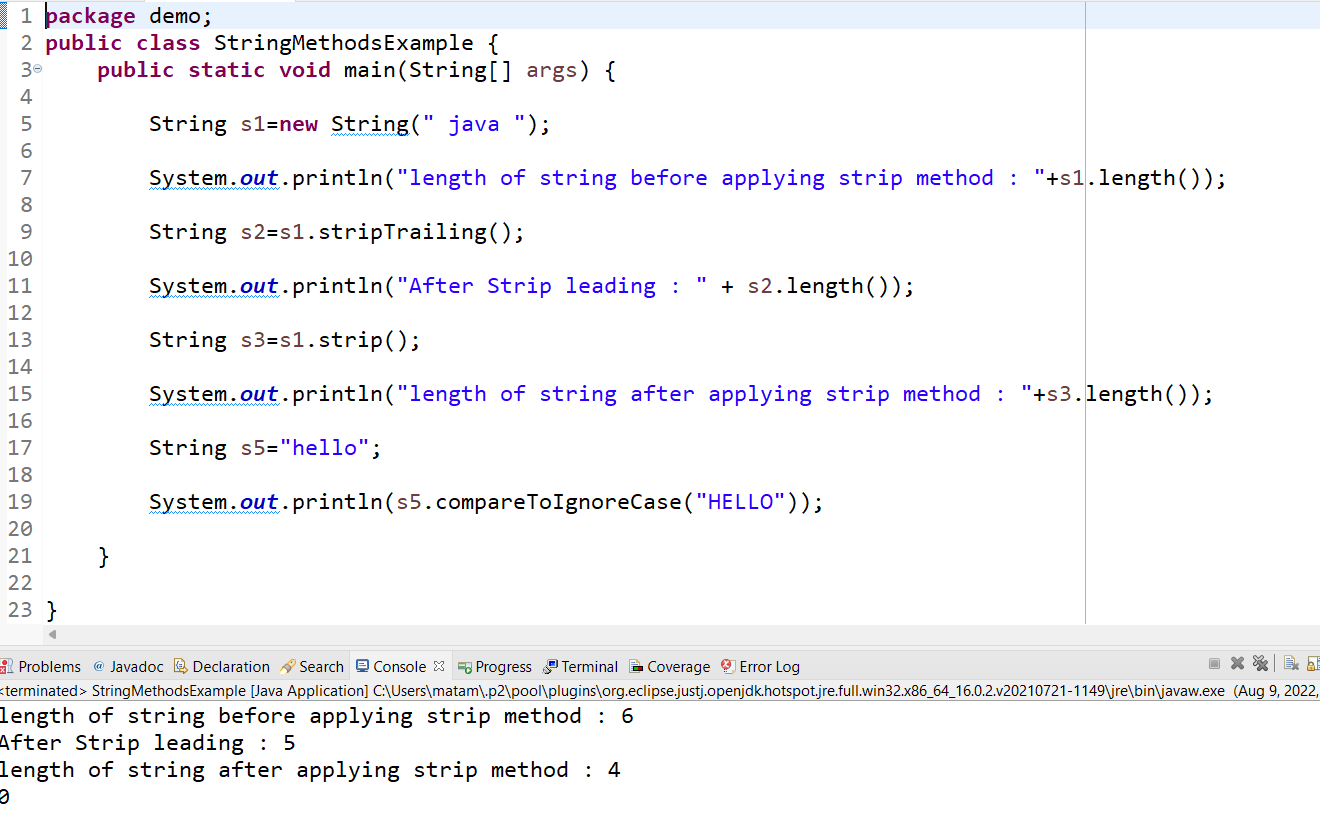Click the closing brace on line 23
1320x836 pixels.
(52, 610)
